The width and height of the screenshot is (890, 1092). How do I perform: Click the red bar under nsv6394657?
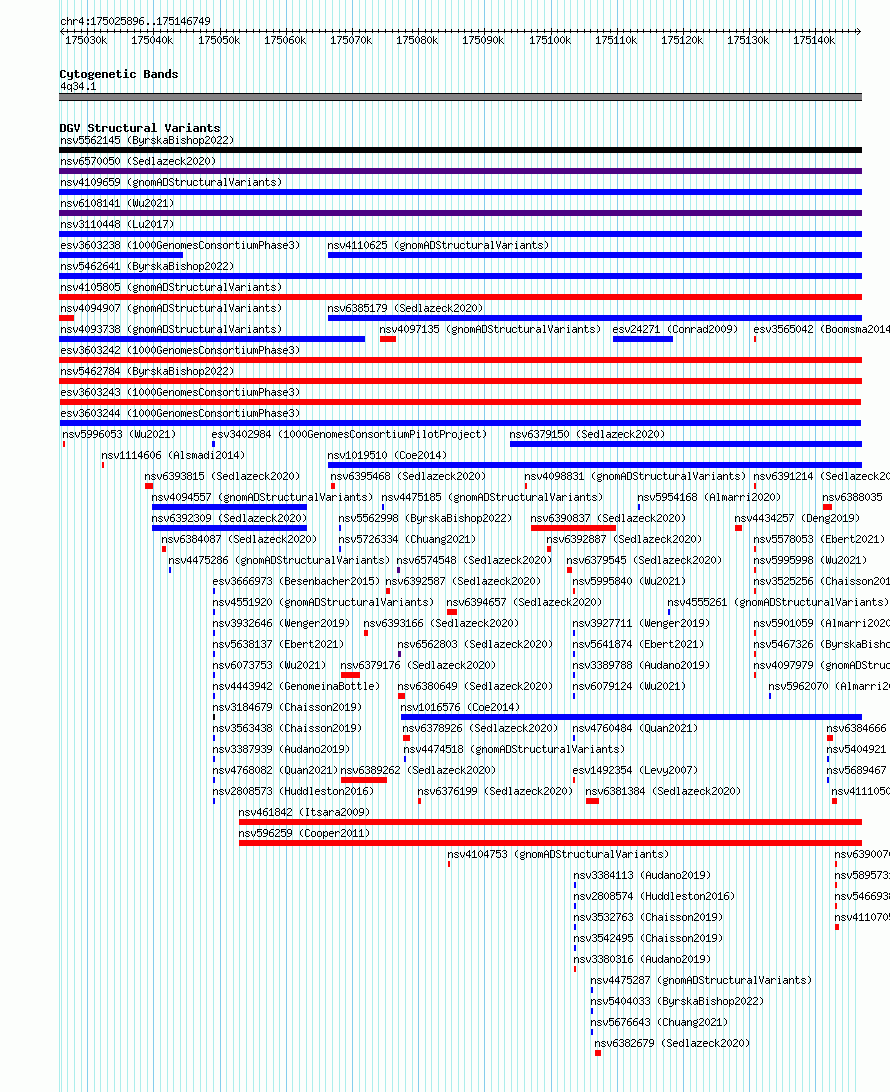pyautogui.click(x=452, y=611)
